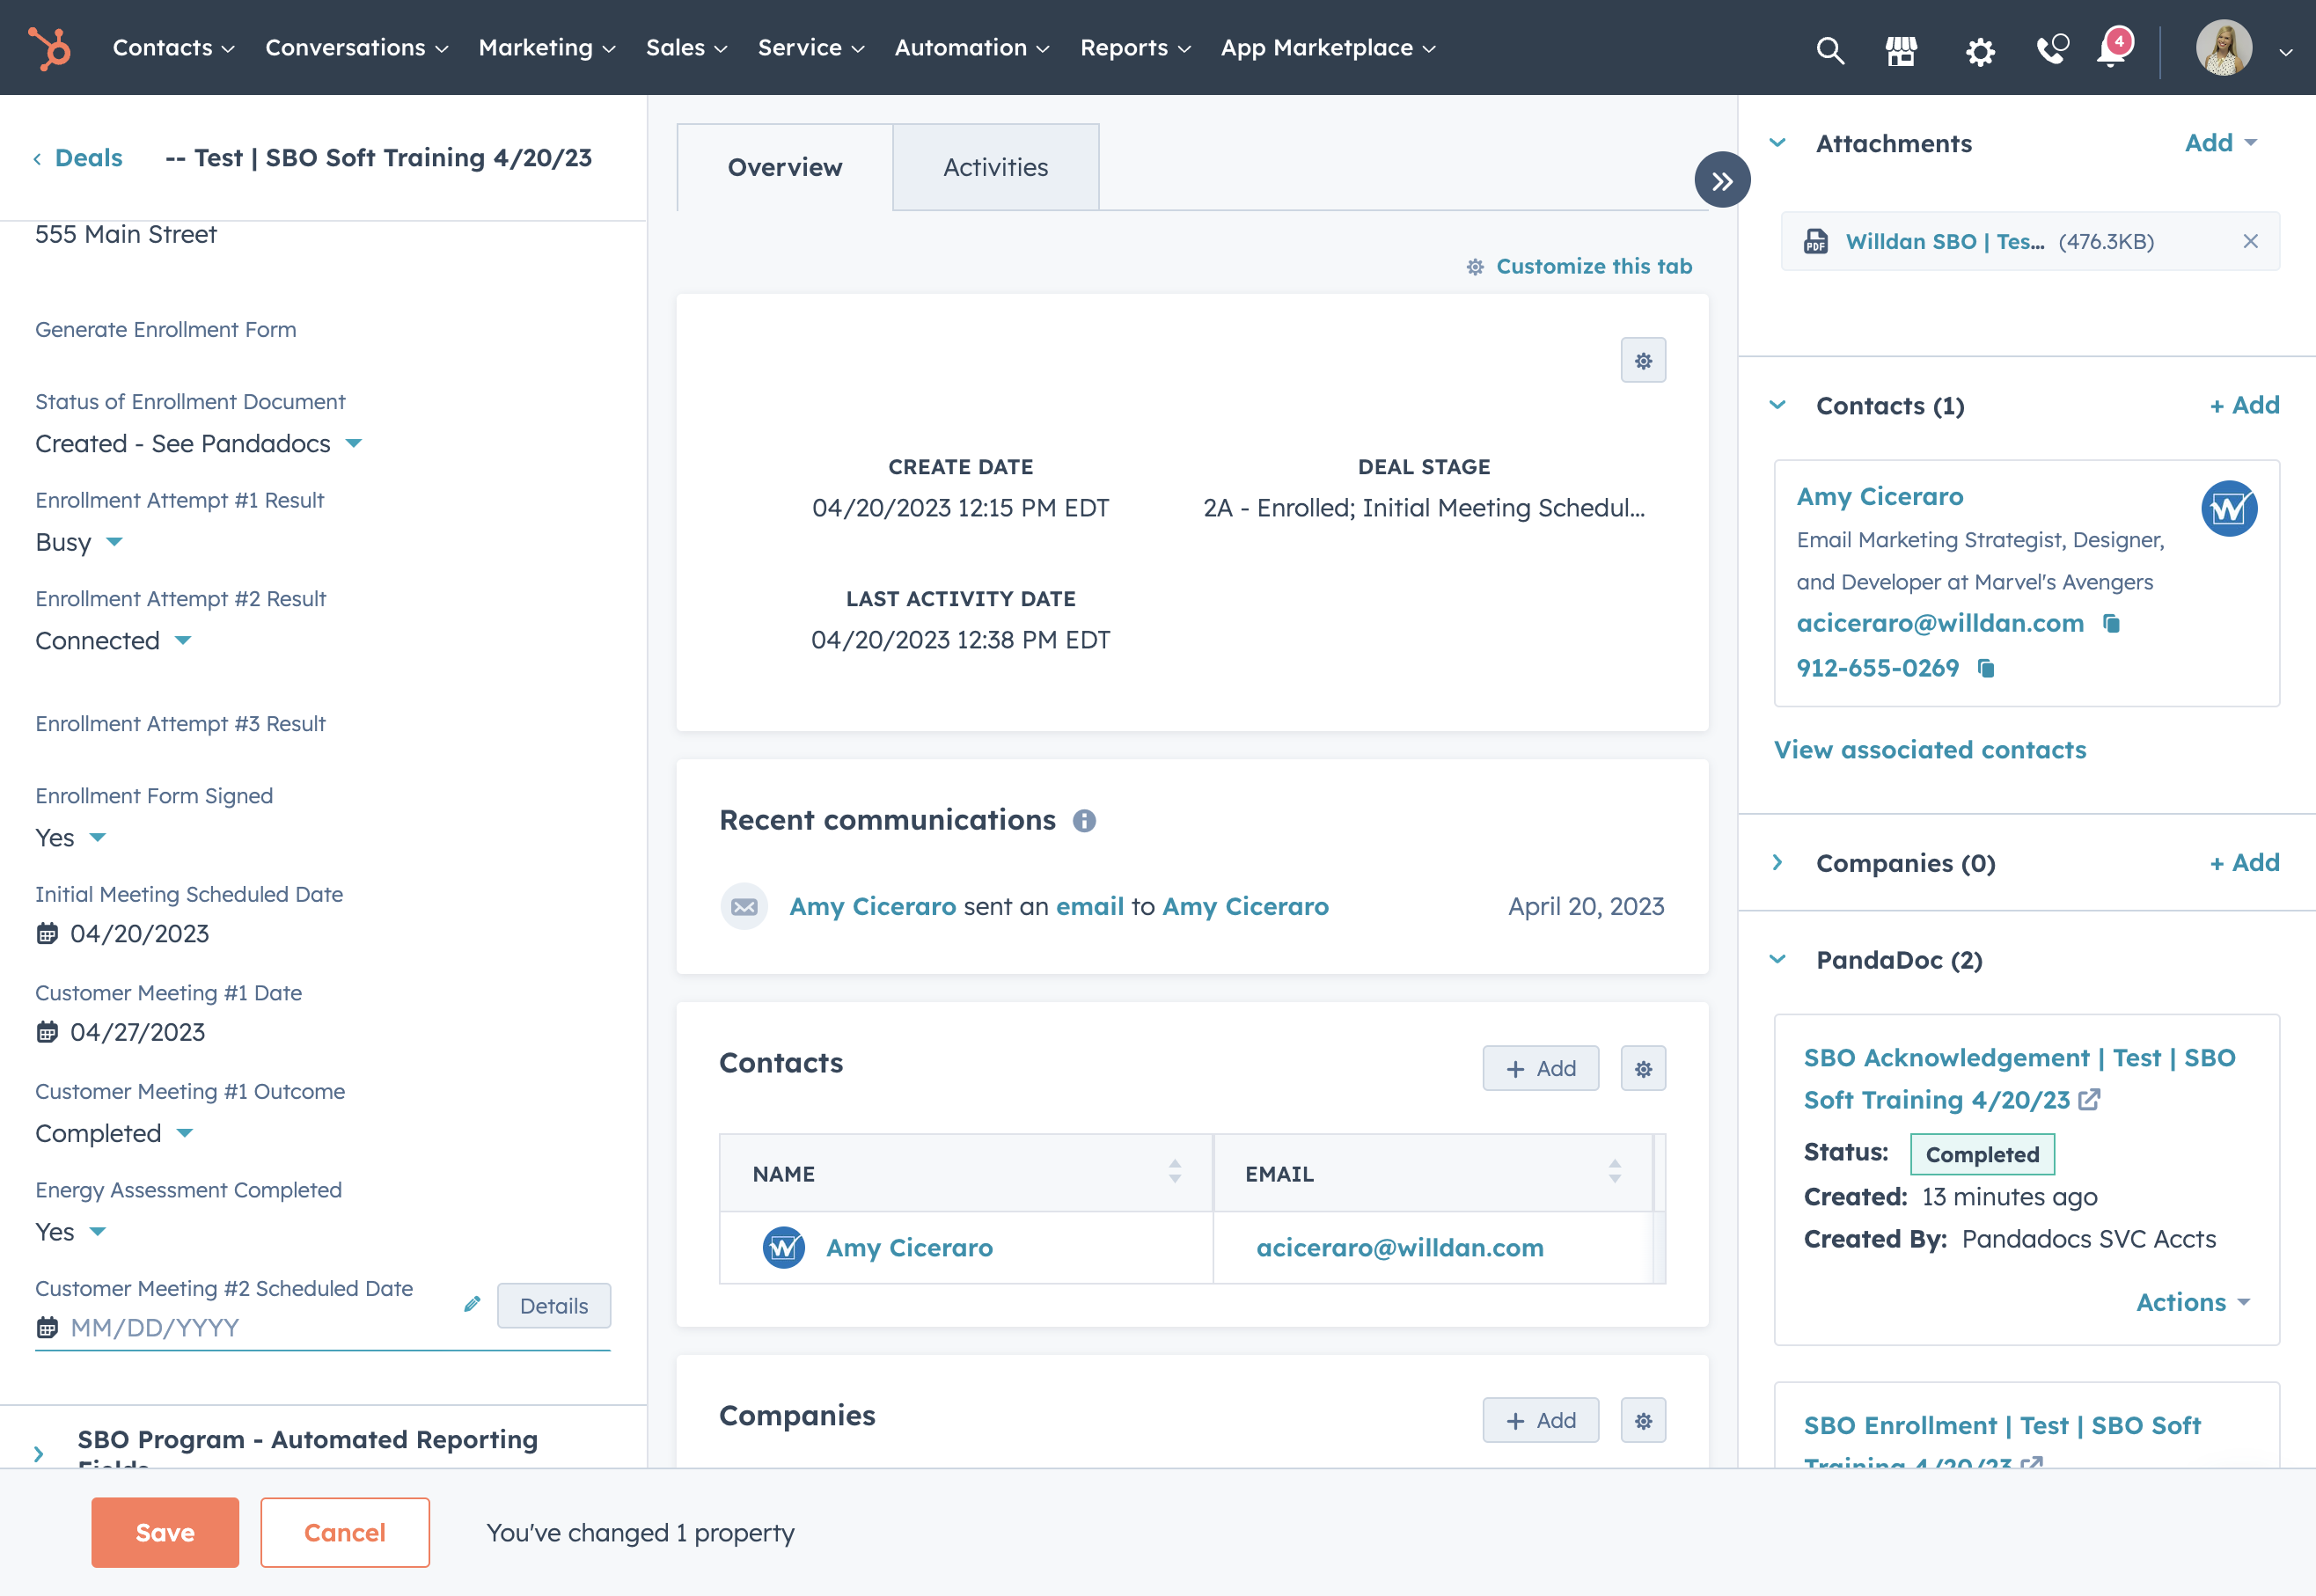Open the Reports navigation menu
Screen dimensions: 2316x1596
(1135, 48)
